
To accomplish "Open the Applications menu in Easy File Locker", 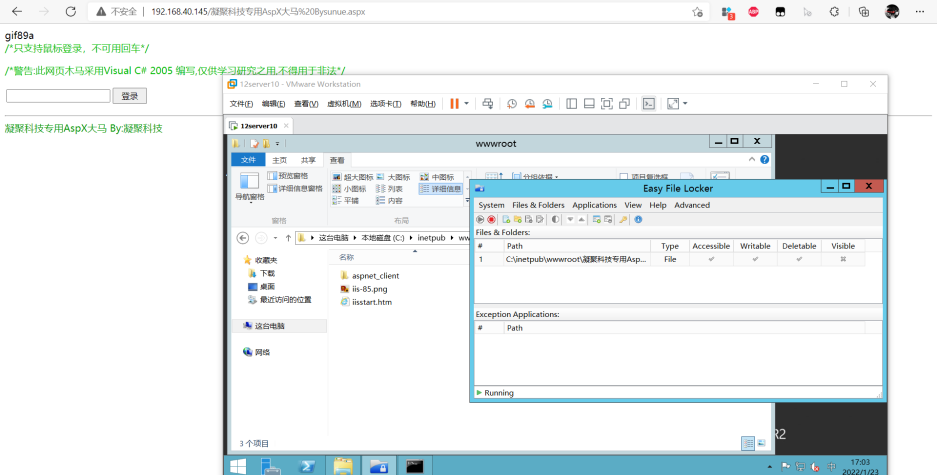I will [x=594, y=205].
